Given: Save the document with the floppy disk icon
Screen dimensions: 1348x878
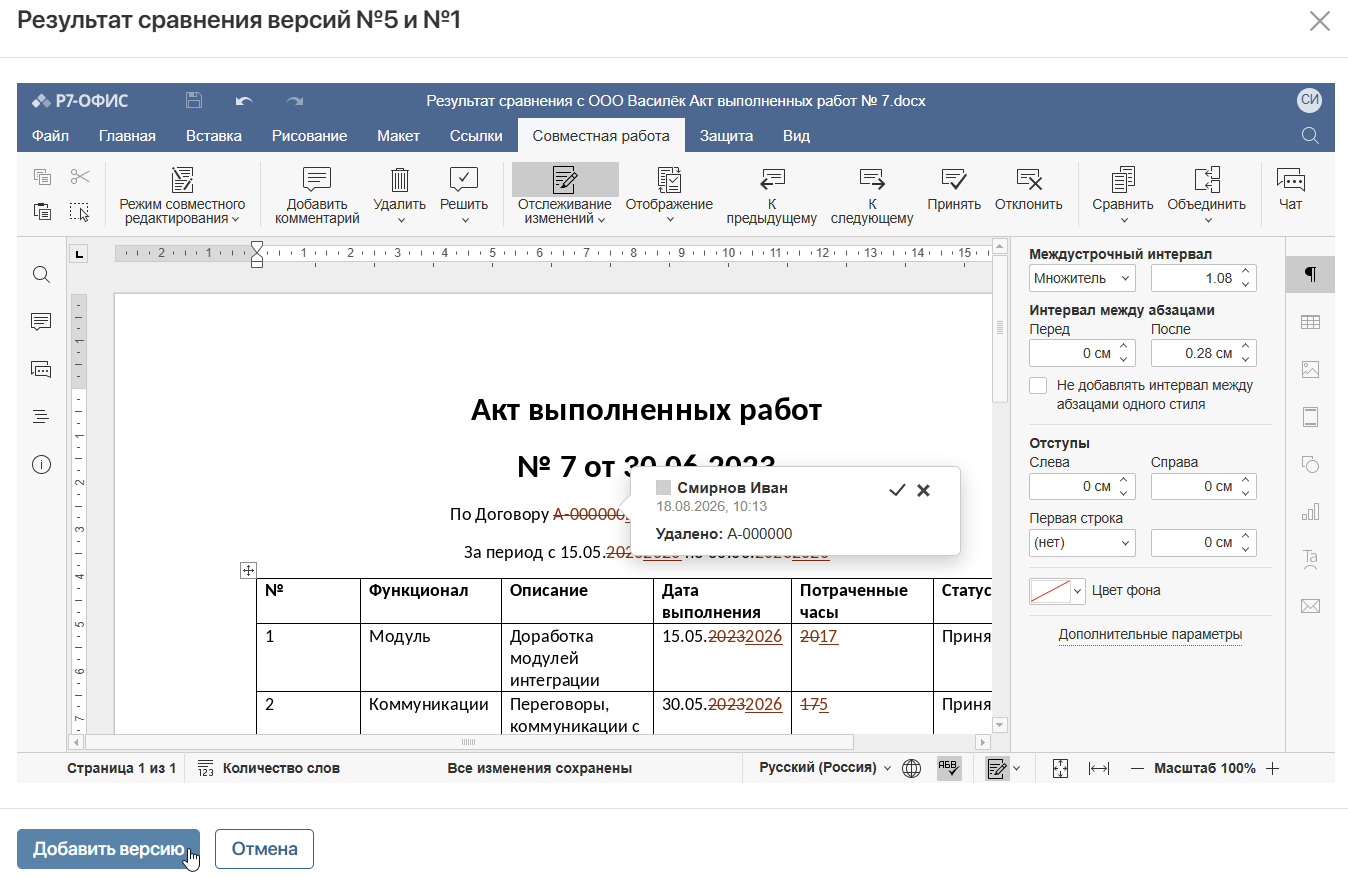Looking at the screenshot, I should 194,101.
